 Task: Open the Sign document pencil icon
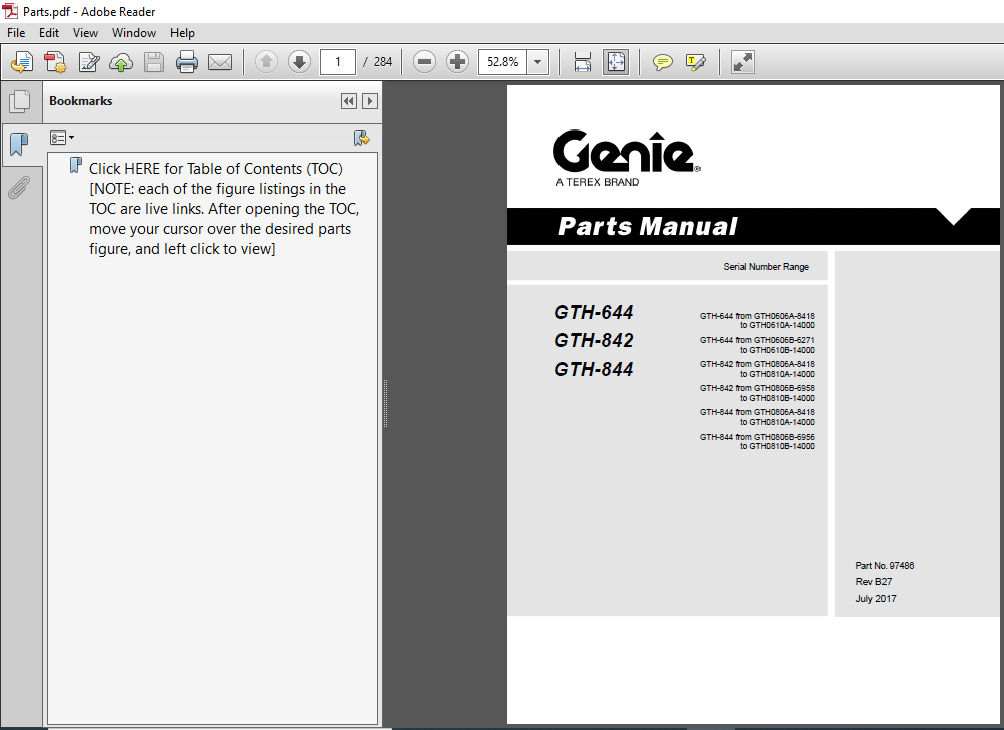[x=88, y=62]
